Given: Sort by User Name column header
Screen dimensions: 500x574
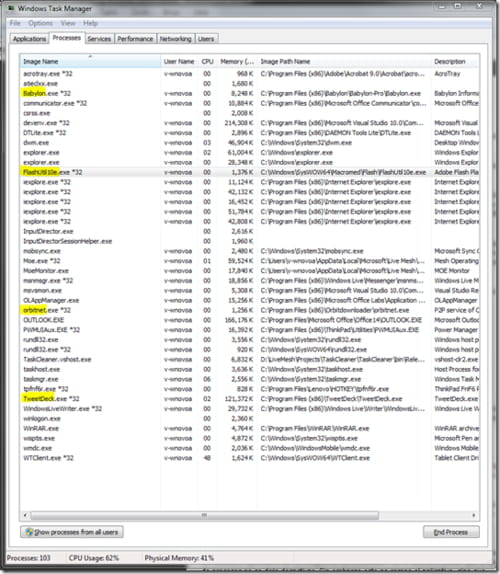Looking at the screenshot, I should pyautogui.click(x=179, y=61).
